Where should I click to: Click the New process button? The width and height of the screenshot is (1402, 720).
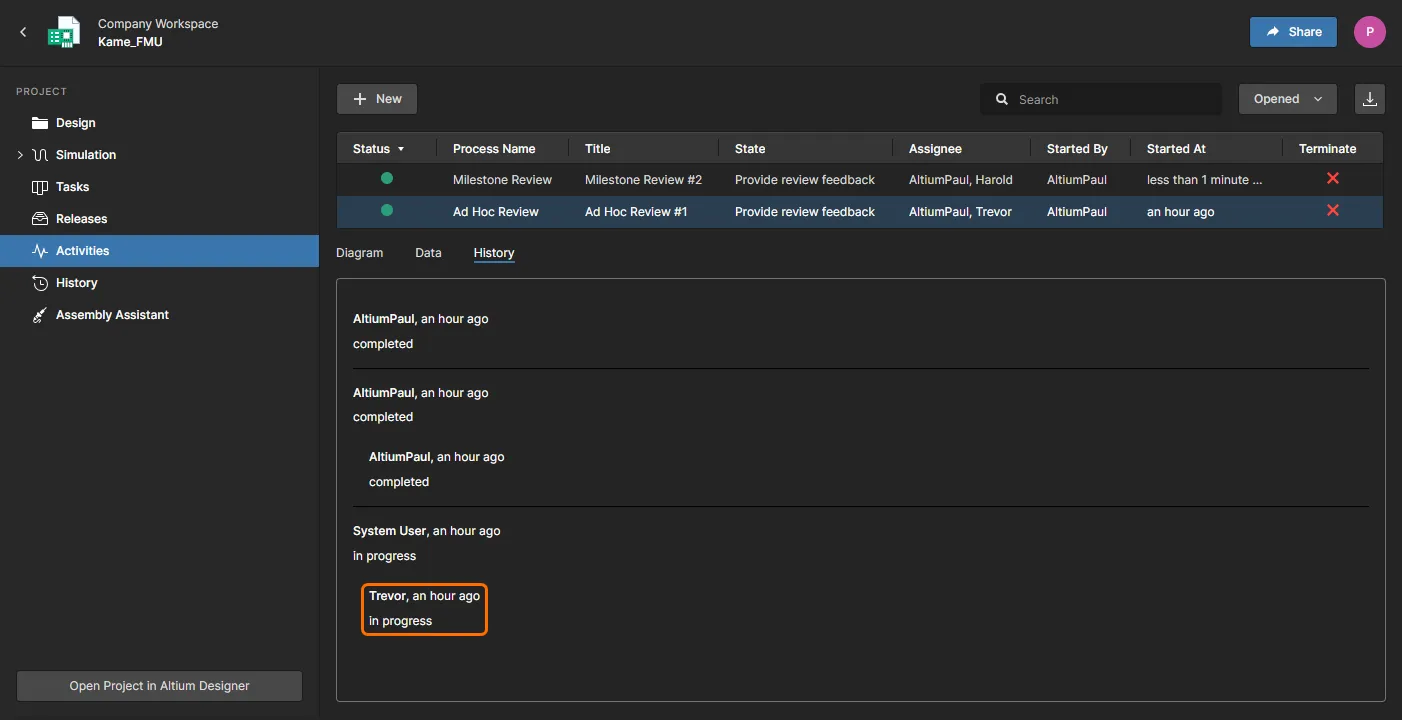[377, 99]
